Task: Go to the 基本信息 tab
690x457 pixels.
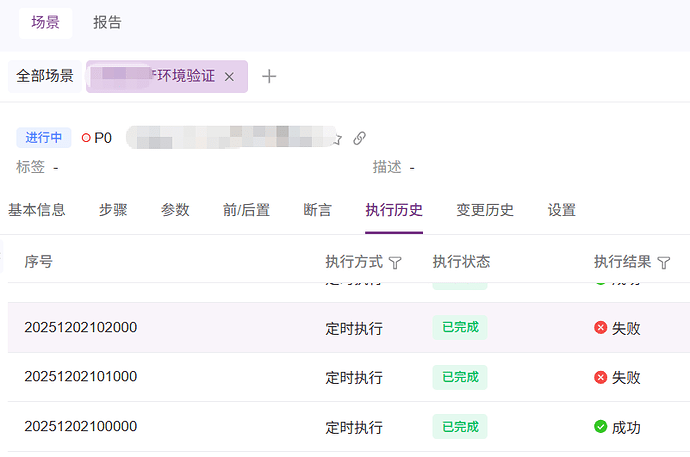Action: tap(37, 210)
